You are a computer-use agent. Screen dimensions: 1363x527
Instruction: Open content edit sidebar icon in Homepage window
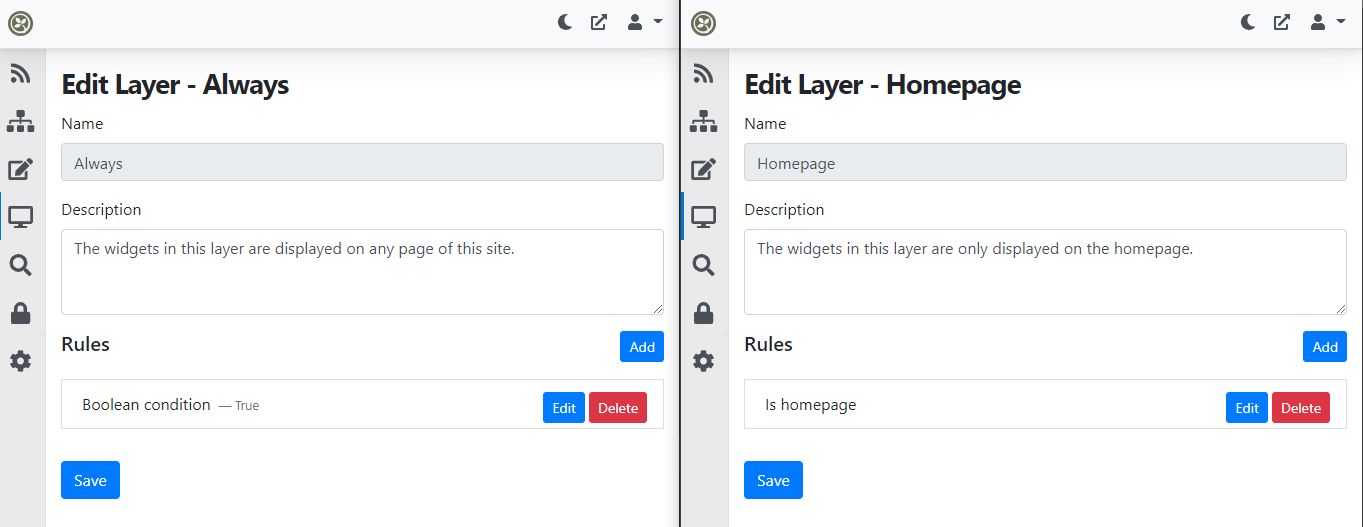tap(704, 169)
